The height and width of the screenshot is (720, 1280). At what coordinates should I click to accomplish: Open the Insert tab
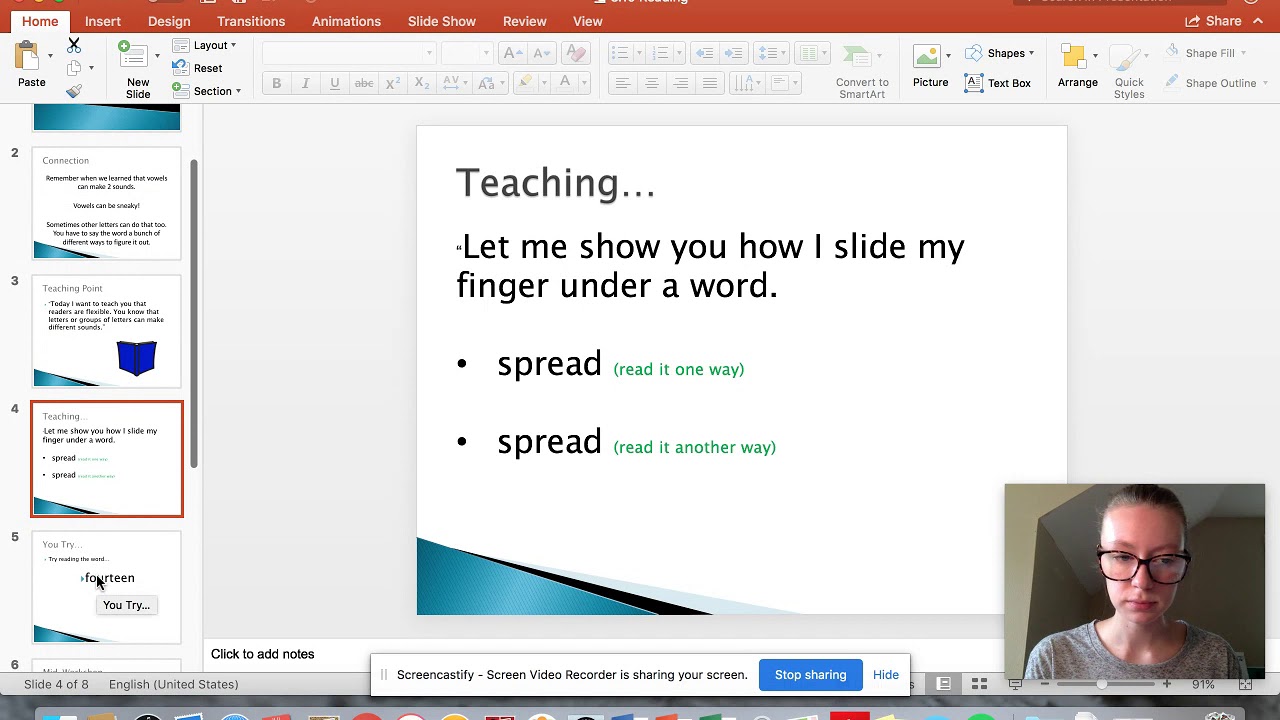(103, 21)
